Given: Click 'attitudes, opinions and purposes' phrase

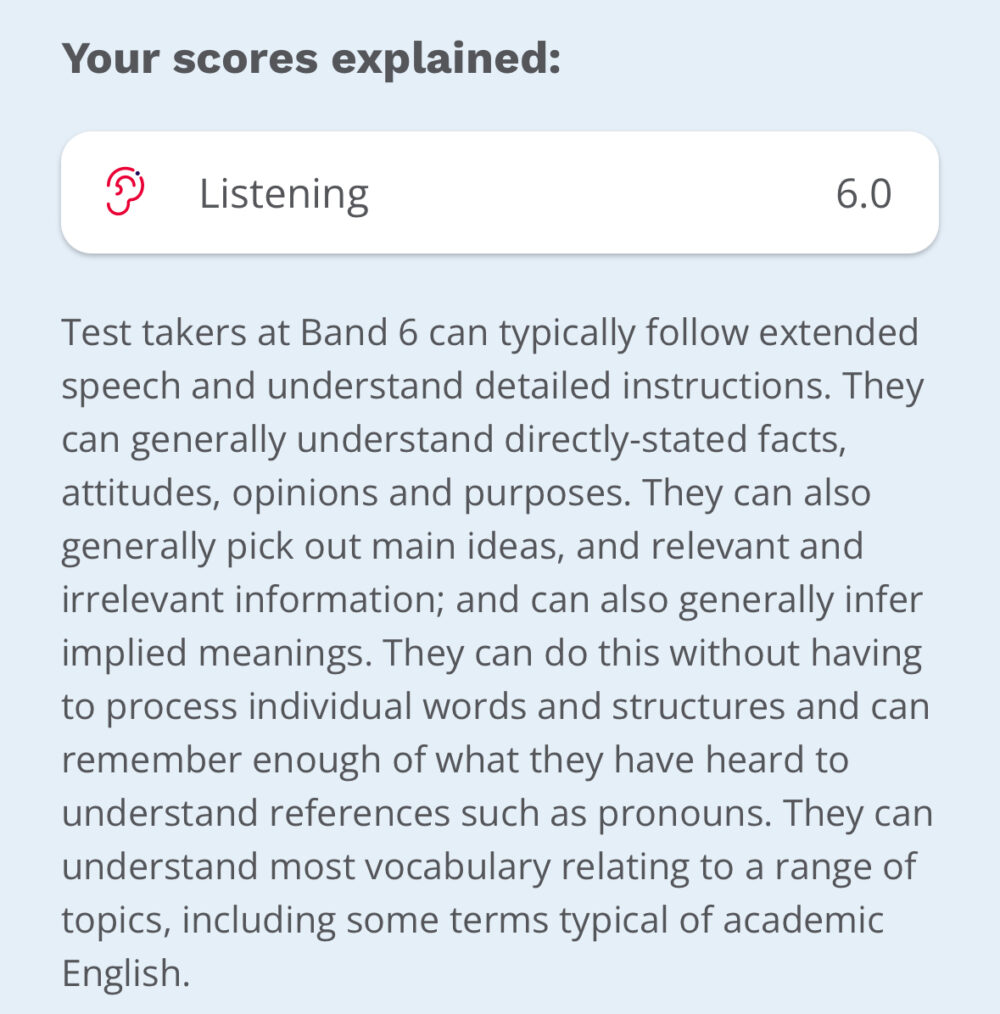Looking at the screenshot, I should (x=345, y=494).
